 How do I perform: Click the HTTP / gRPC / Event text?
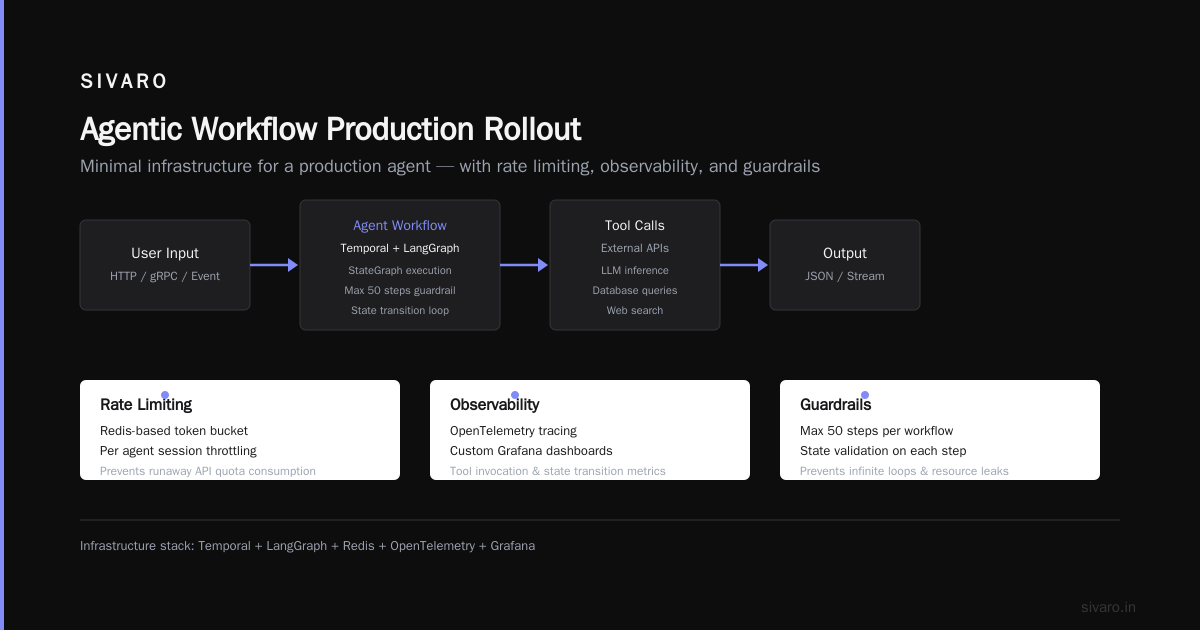(x=165, y=276)
